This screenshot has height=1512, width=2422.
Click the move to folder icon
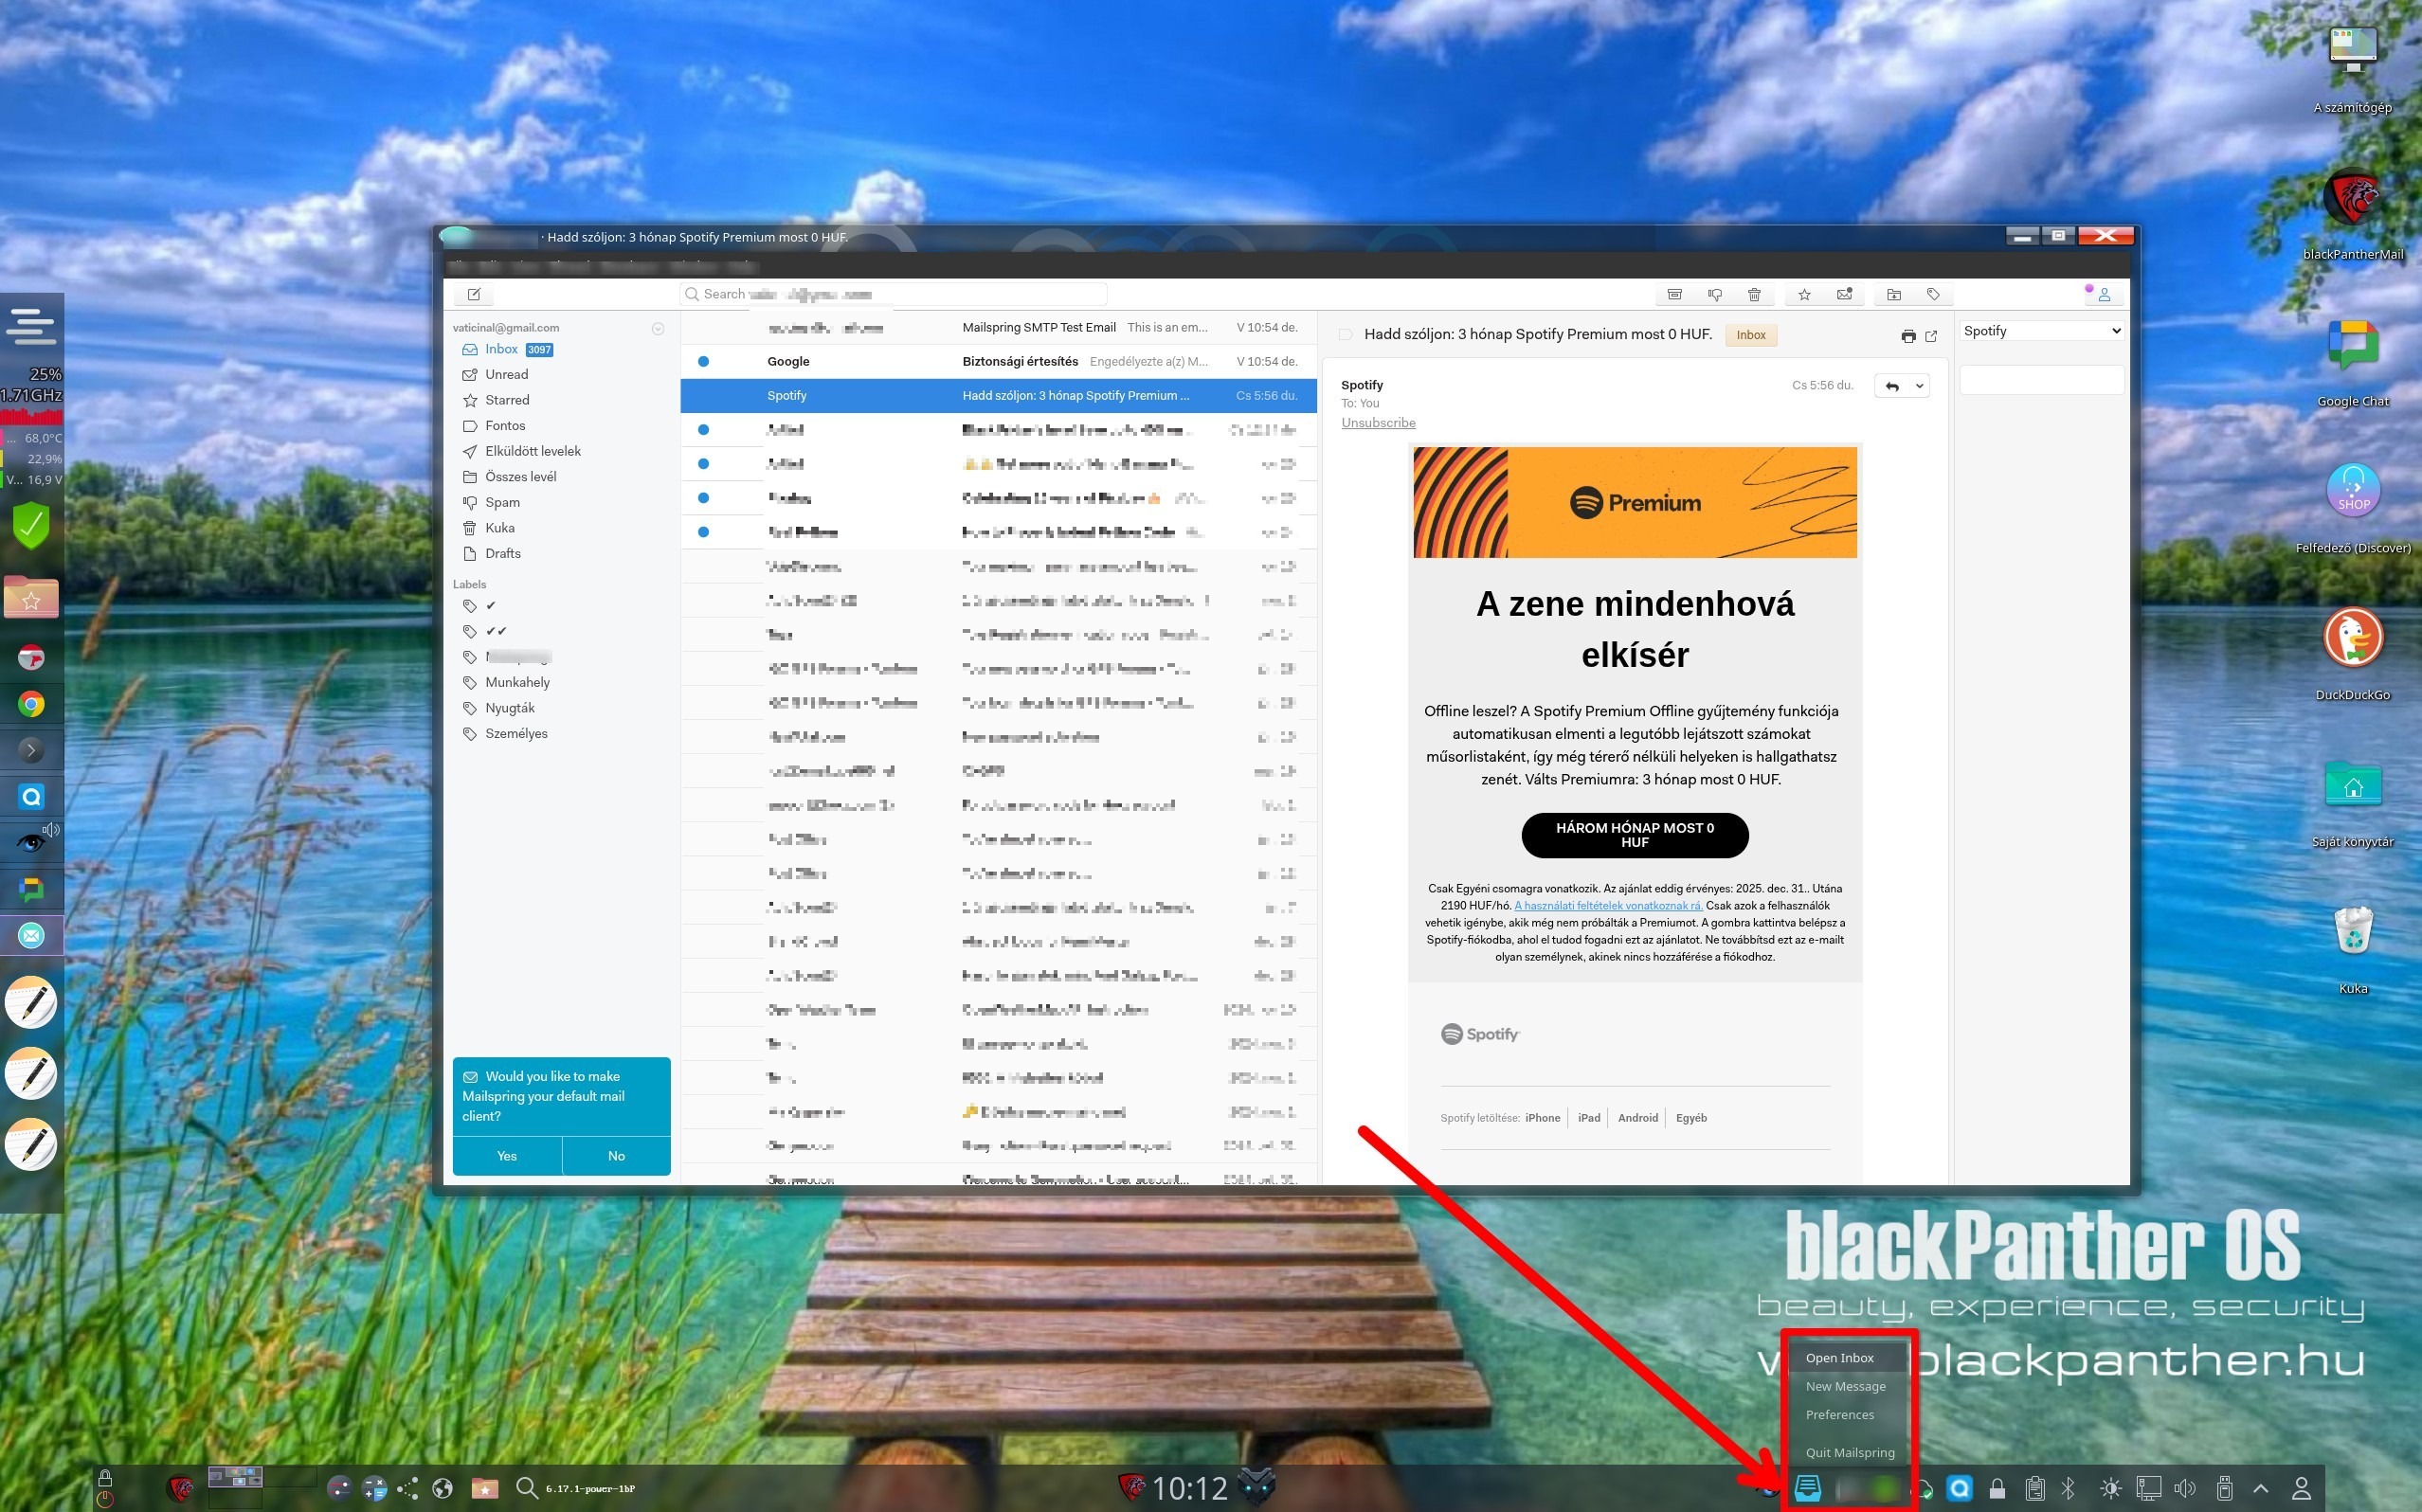click(1893, 294)
